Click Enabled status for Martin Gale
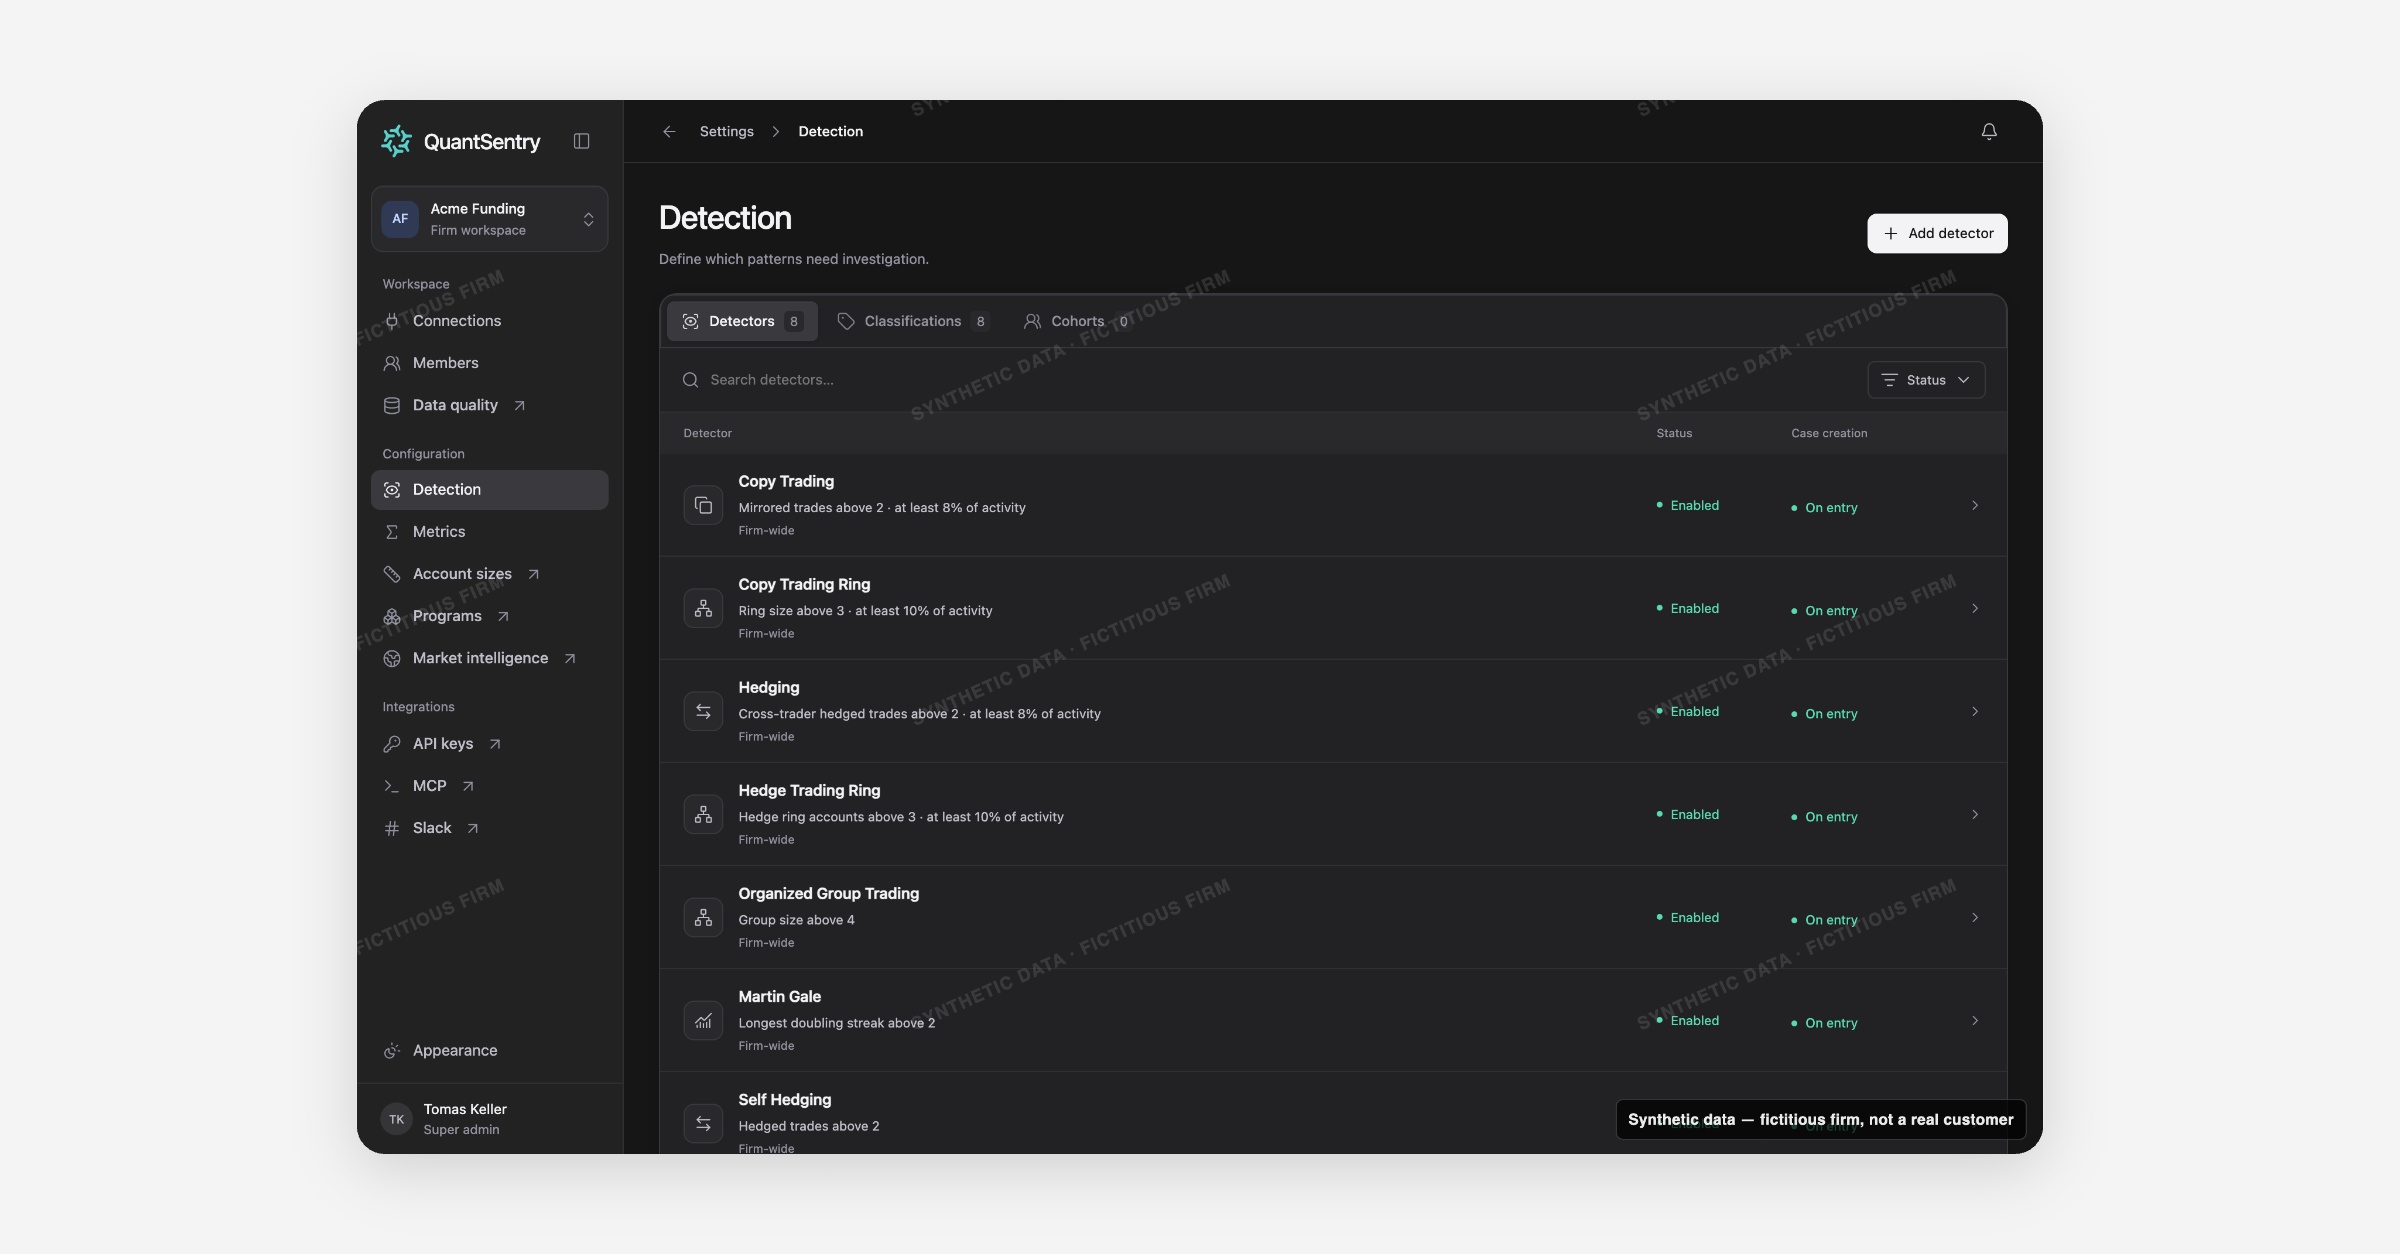The height and width of the screenshot is (1254, 2400). click(1688, 1021)
